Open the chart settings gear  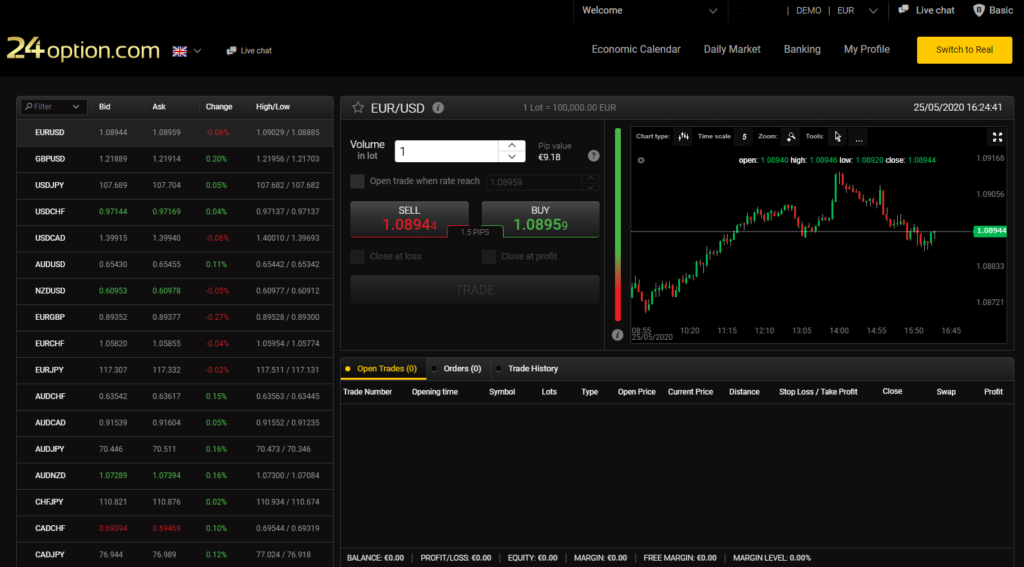coord(641,160)
